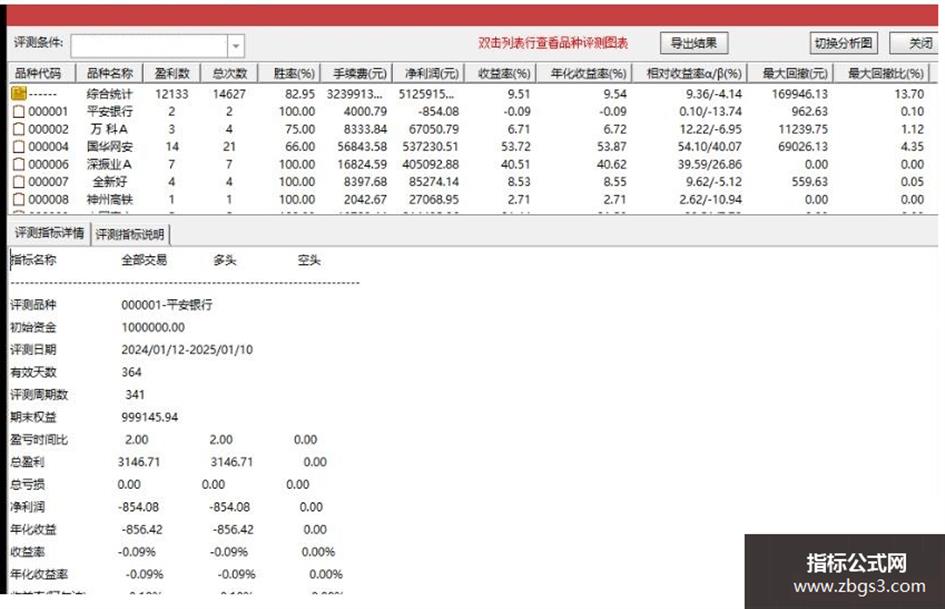Viewport: 945px width, 609px height.
Task: Click win rate value 82.95
Action: [x=300, y=94]
